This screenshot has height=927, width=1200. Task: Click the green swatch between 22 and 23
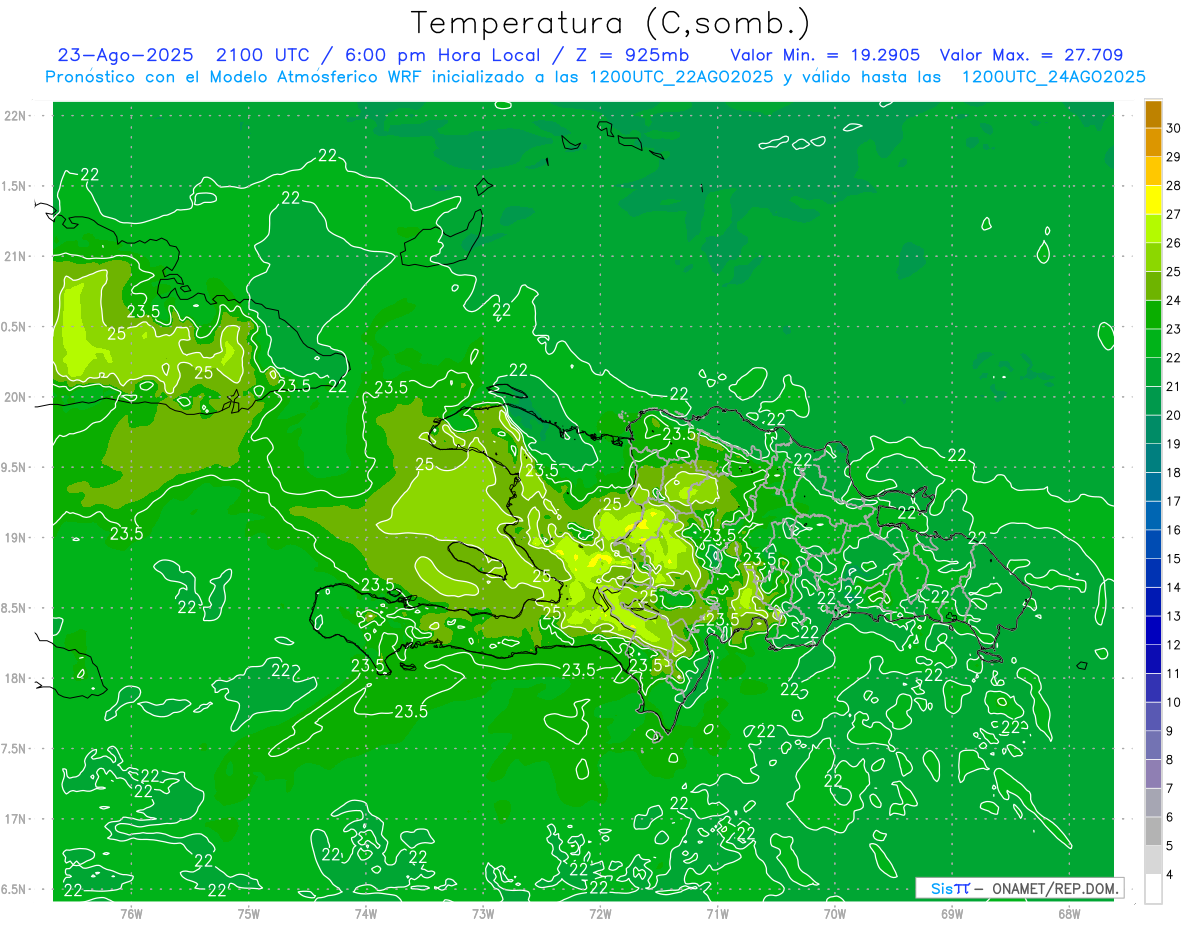1153,343
